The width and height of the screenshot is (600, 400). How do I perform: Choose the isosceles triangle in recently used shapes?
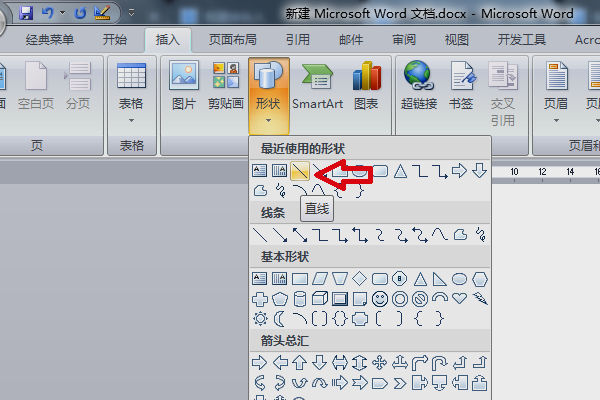tap(400, 171)
